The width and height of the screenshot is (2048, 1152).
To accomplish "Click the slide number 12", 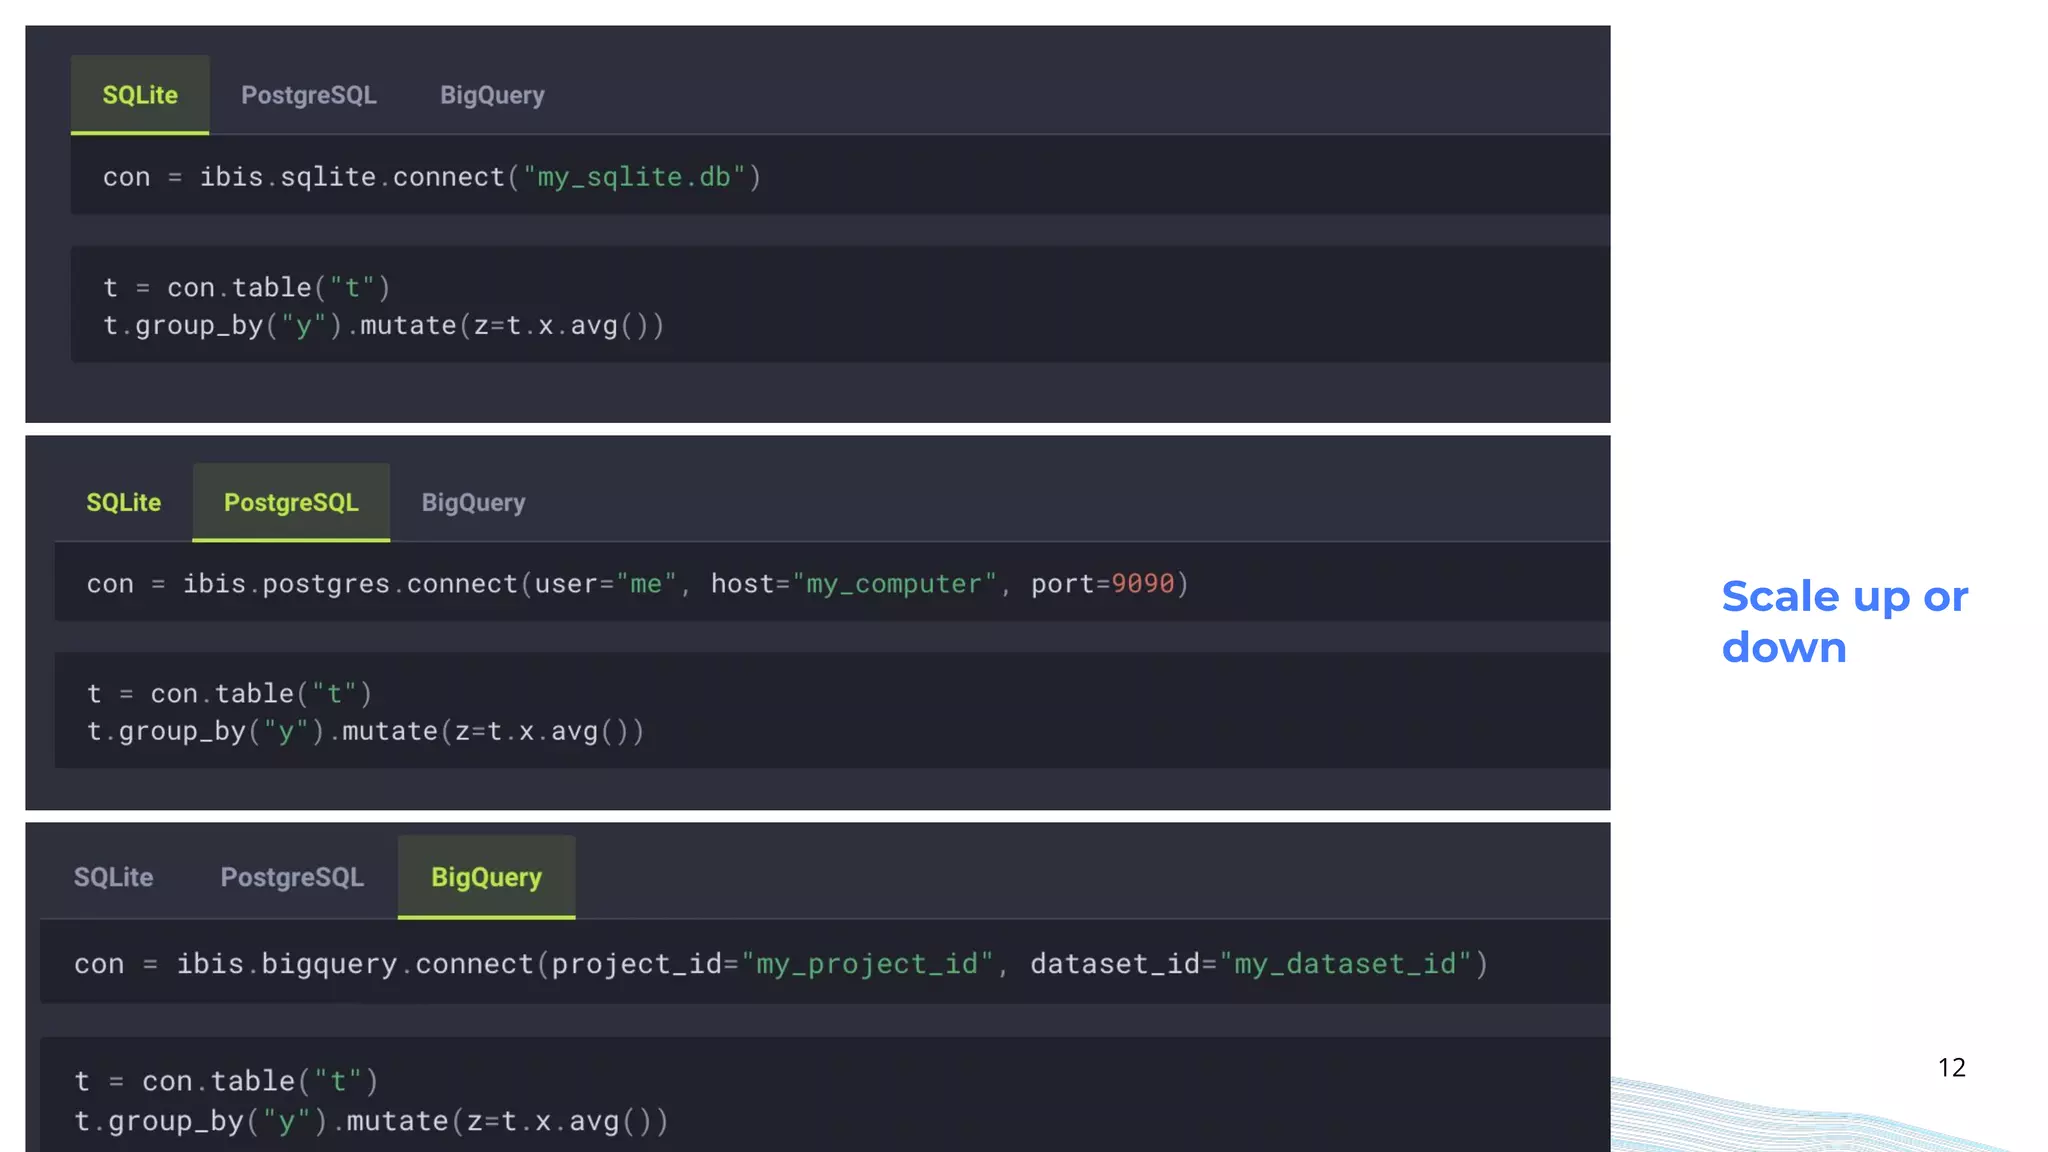I will coord(1951,1068).
